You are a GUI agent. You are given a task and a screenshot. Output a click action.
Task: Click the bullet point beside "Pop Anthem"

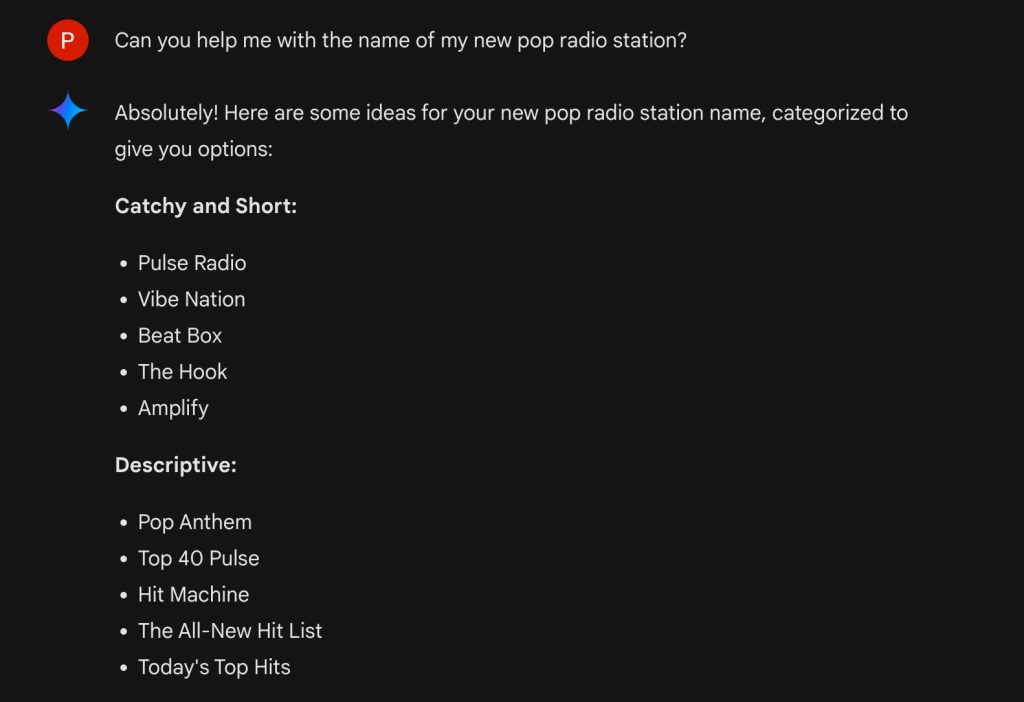point(124,523)
